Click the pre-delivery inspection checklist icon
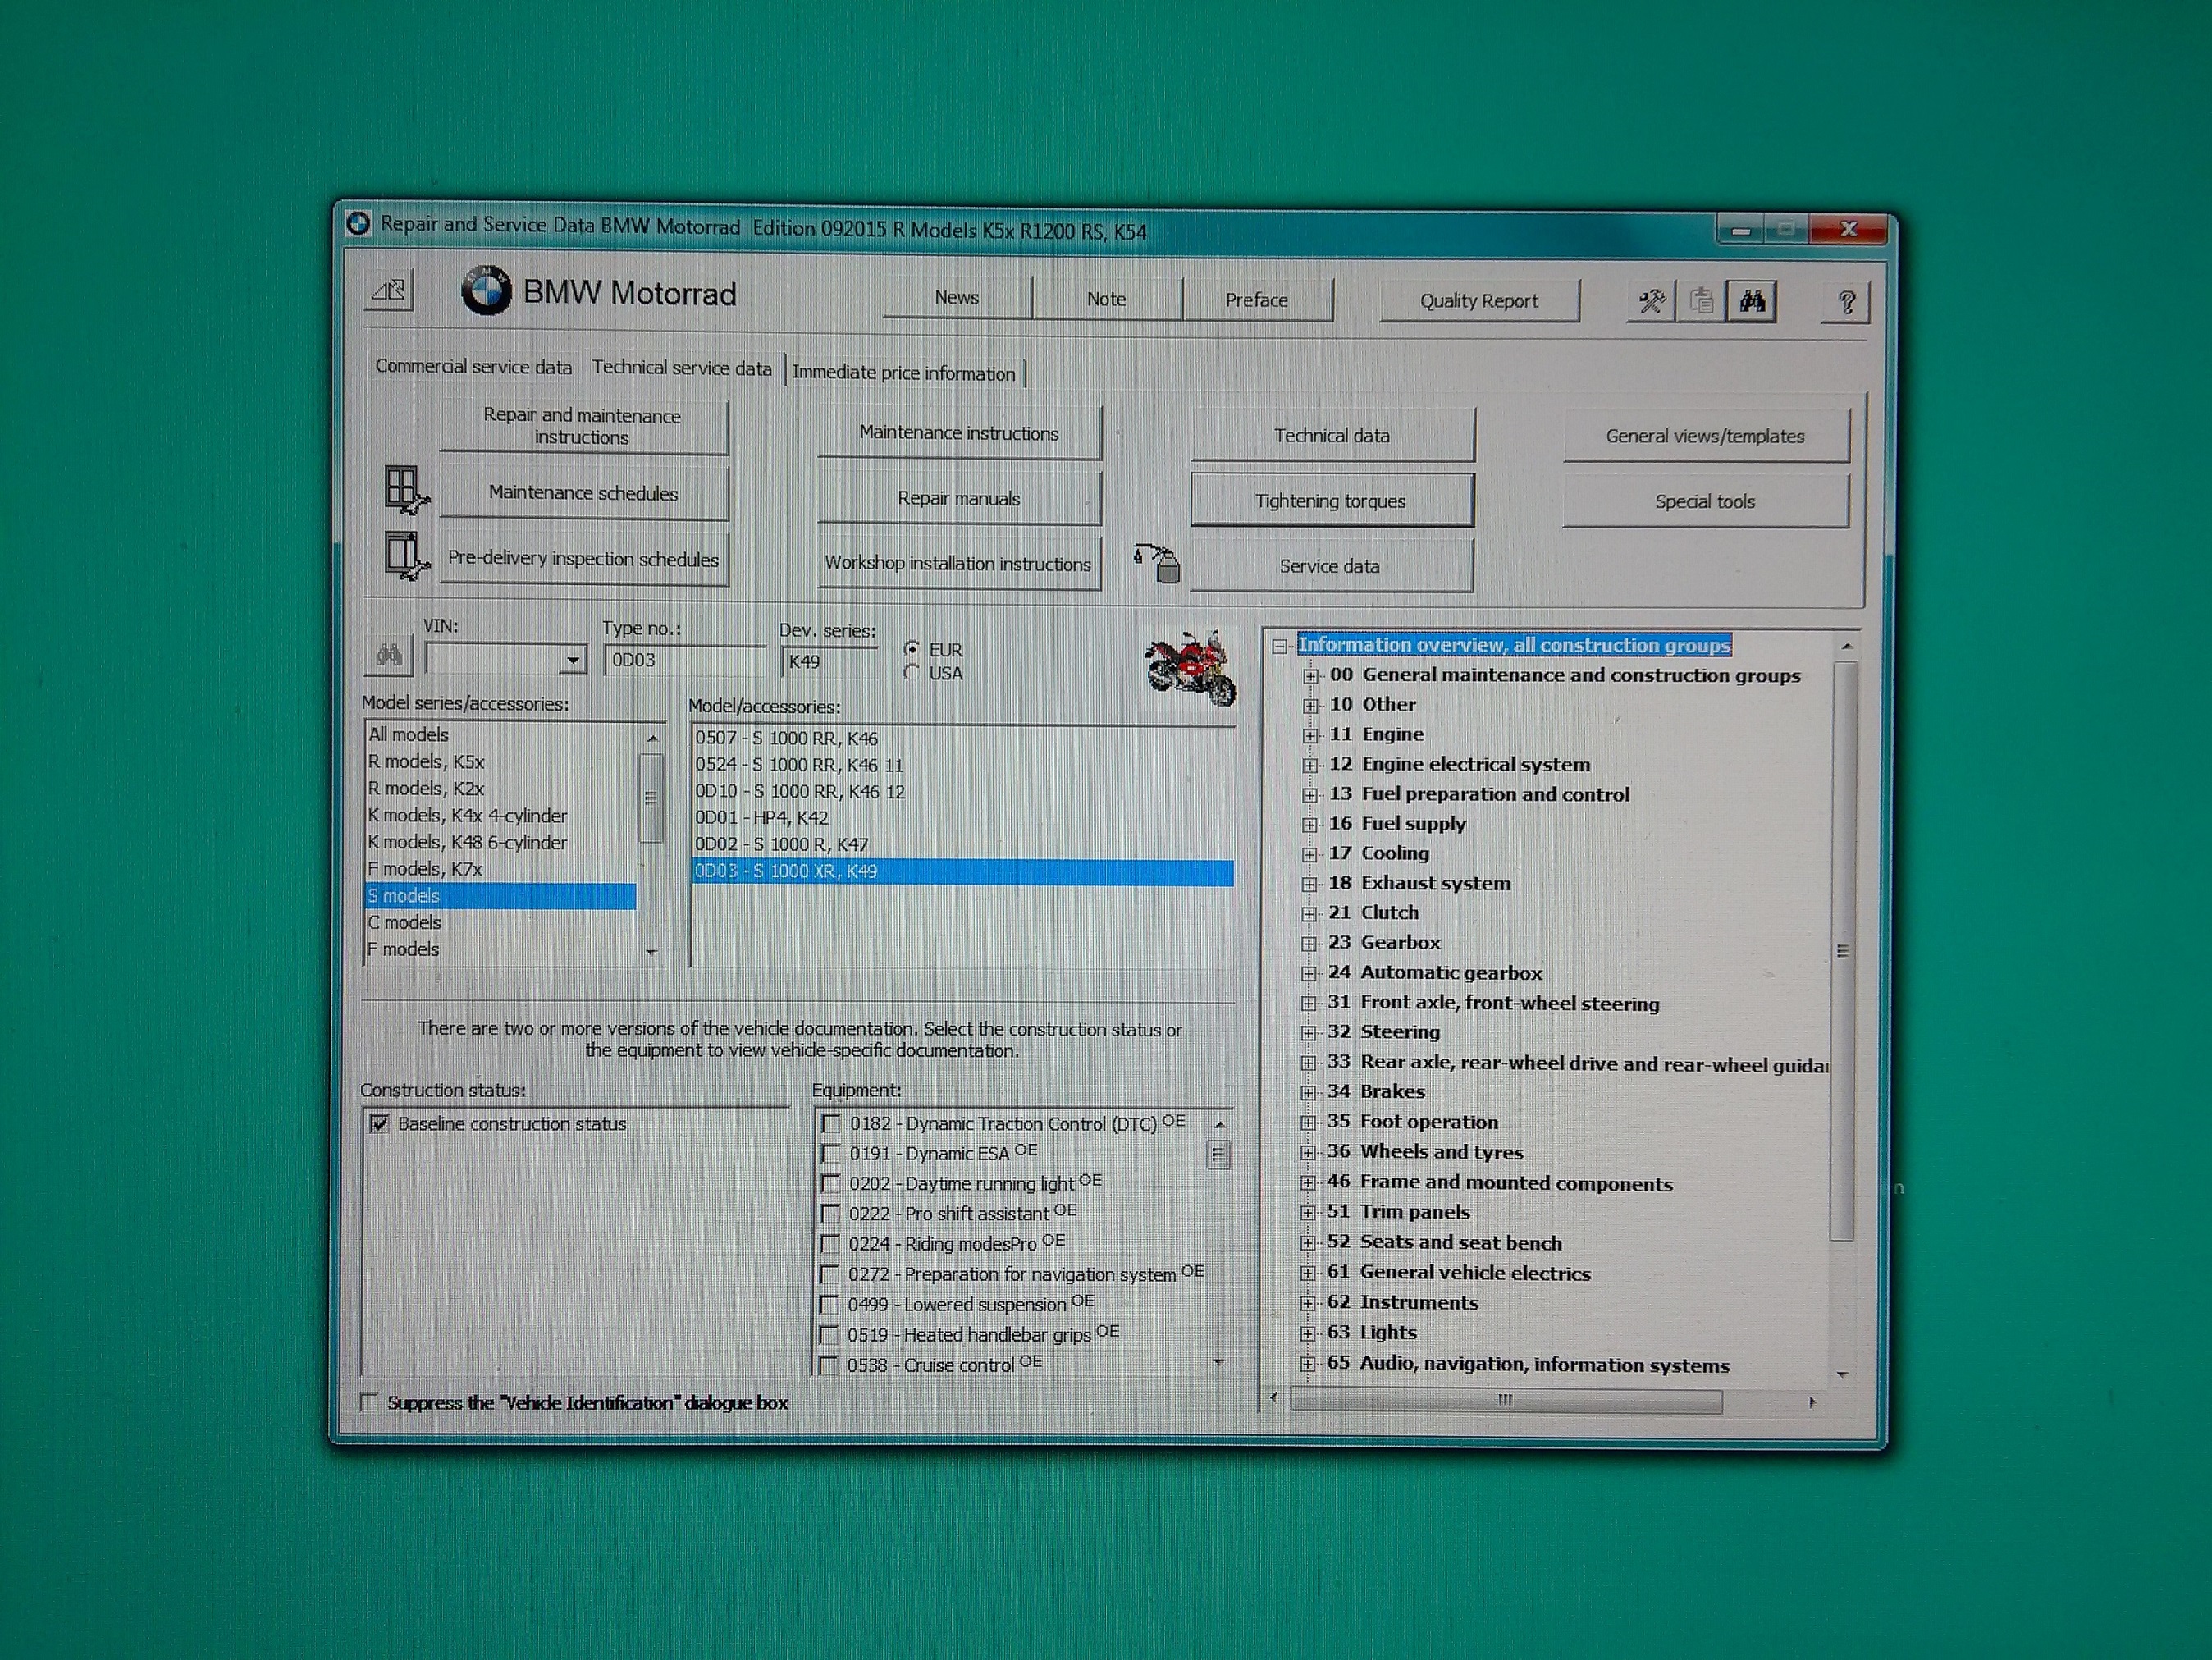This screenshot has width=2212, height=1660. [405, 555]
